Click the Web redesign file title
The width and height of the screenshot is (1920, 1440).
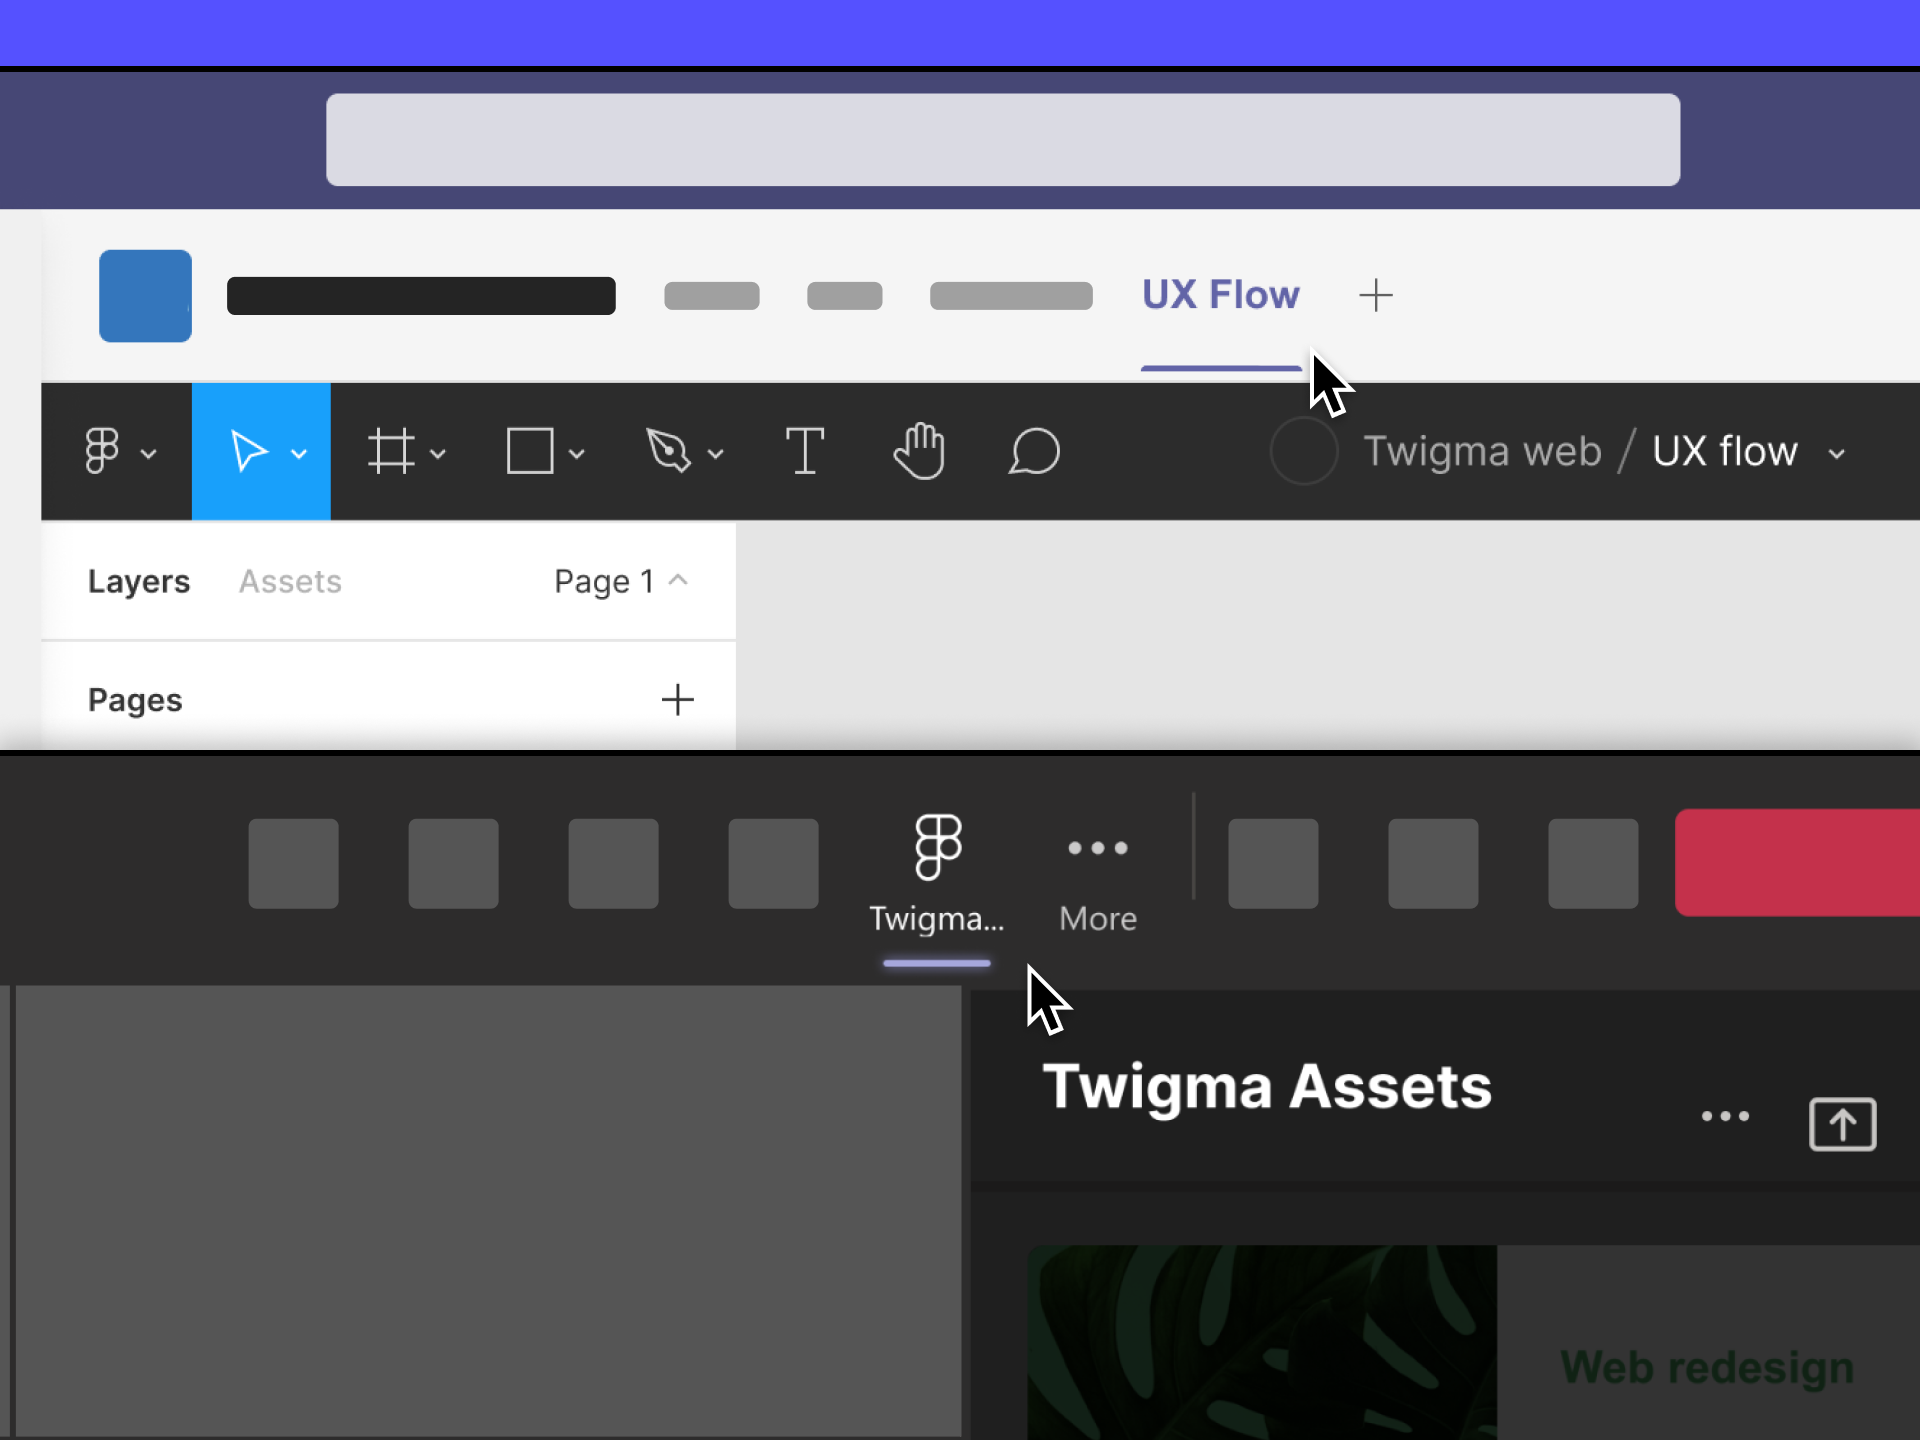tap(1707, 1367)
